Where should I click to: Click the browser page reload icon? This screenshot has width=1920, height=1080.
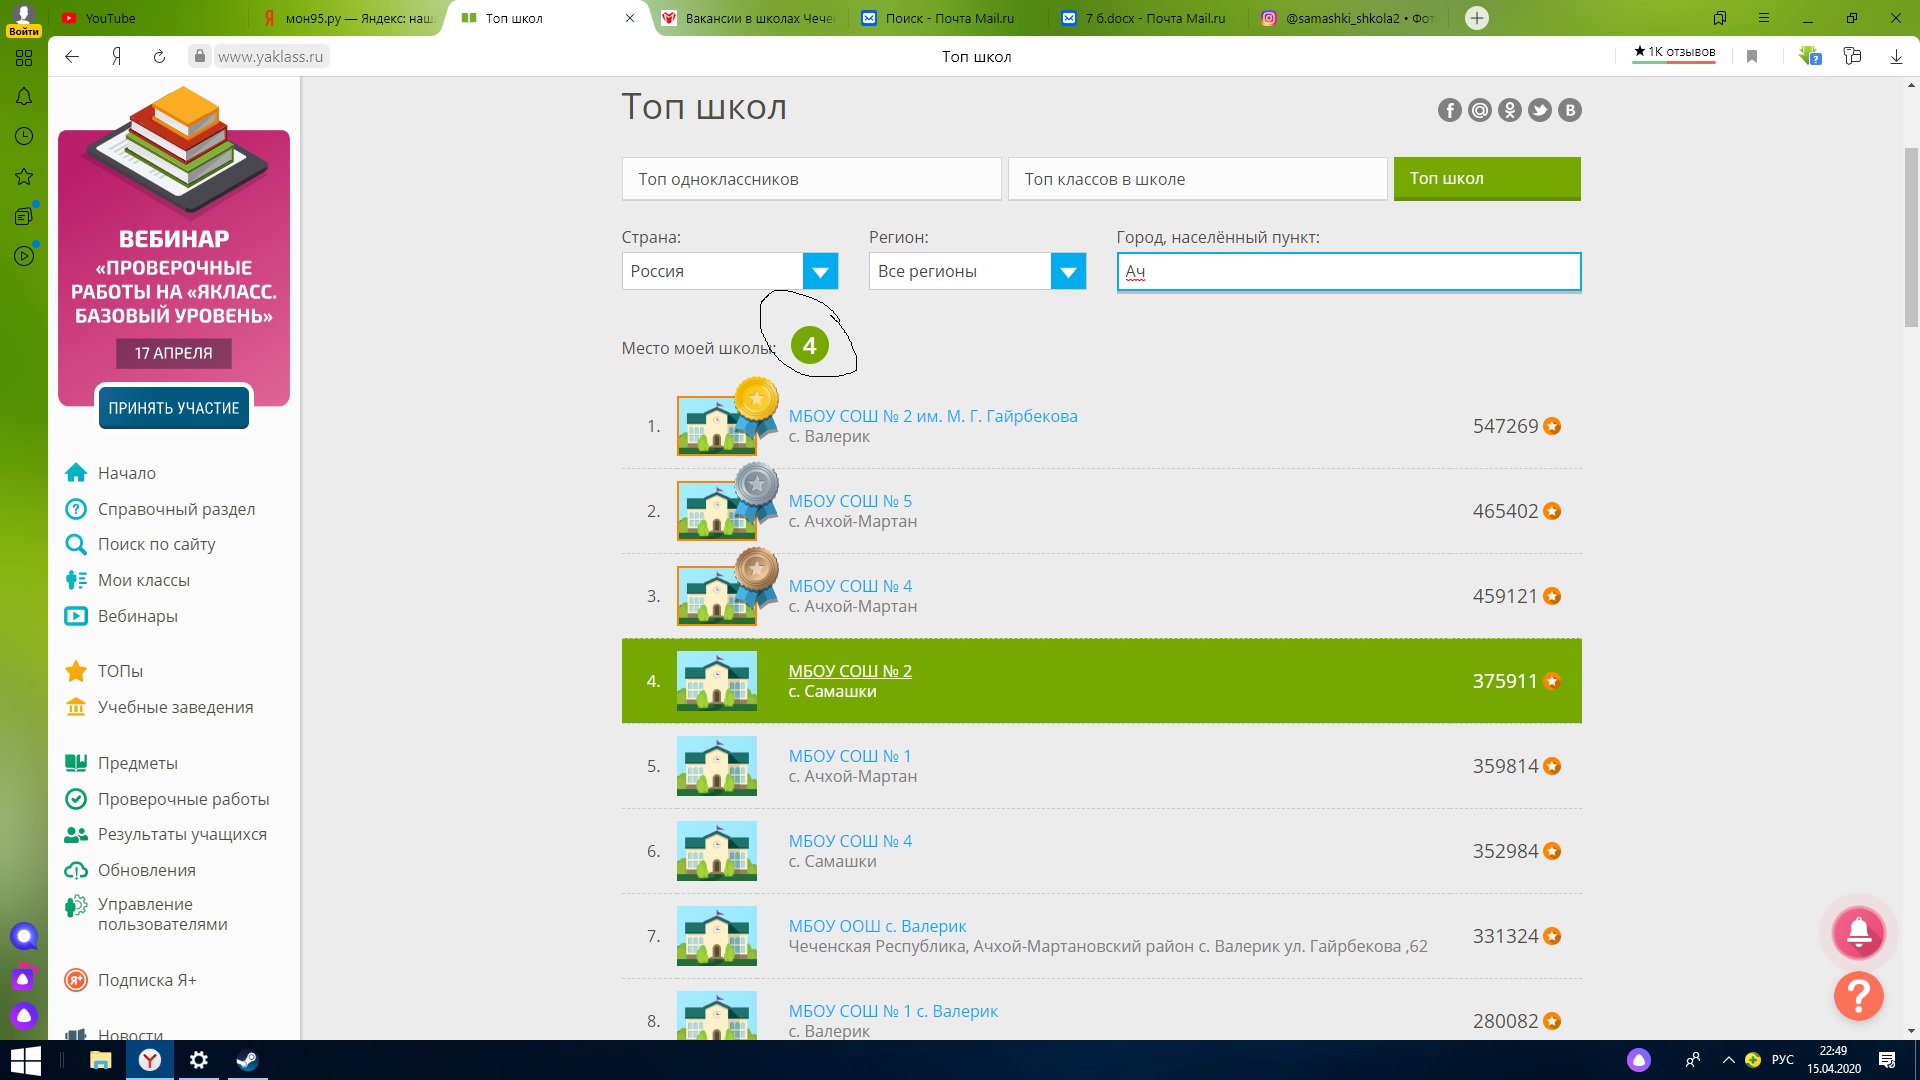(159, 57)
